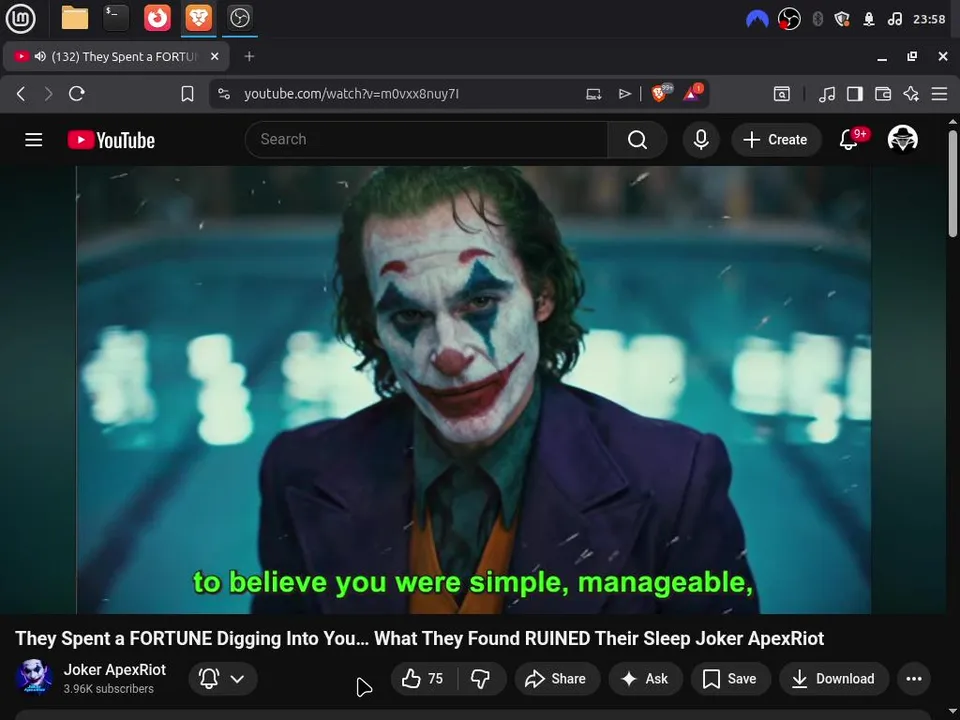
Task: Click the YouTube Search field
Action: tap(427, 140)
